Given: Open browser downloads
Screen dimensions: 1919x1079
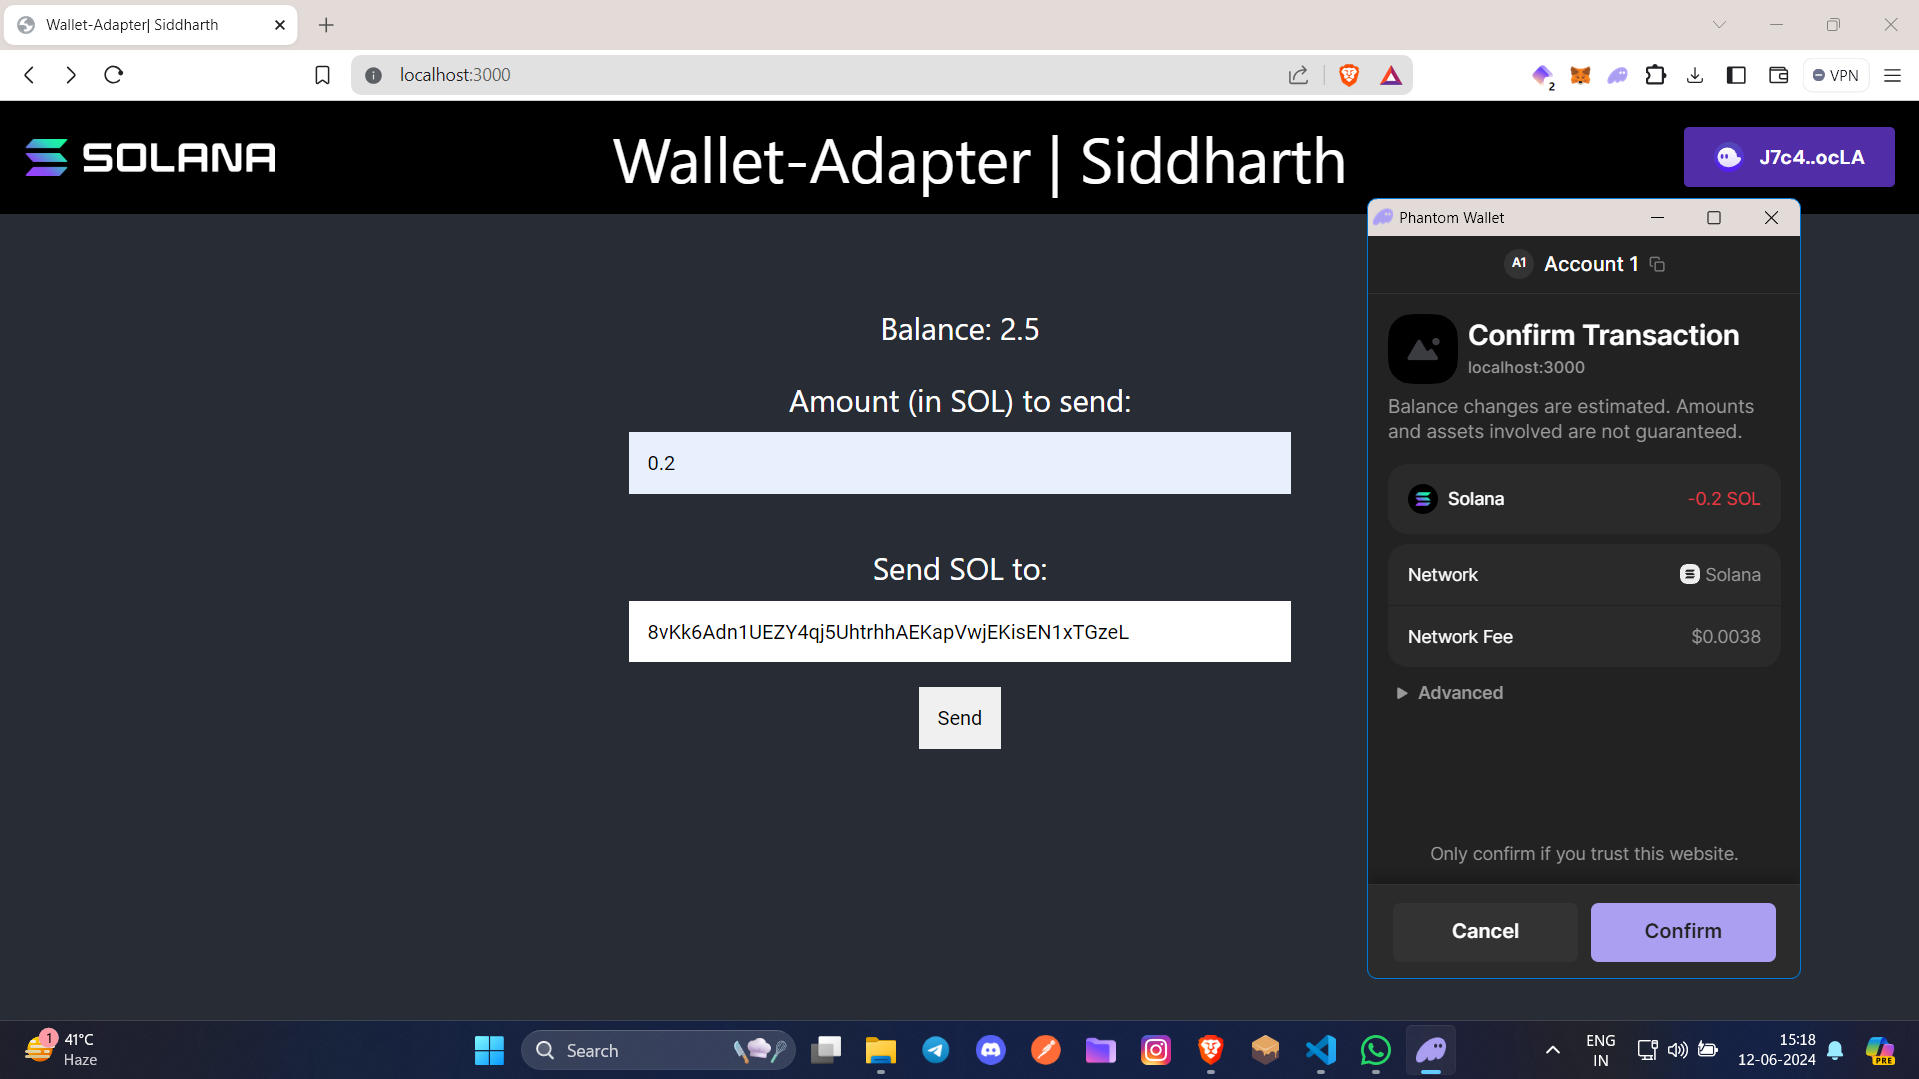Looking at the screenshot, I should [1695, 75].
